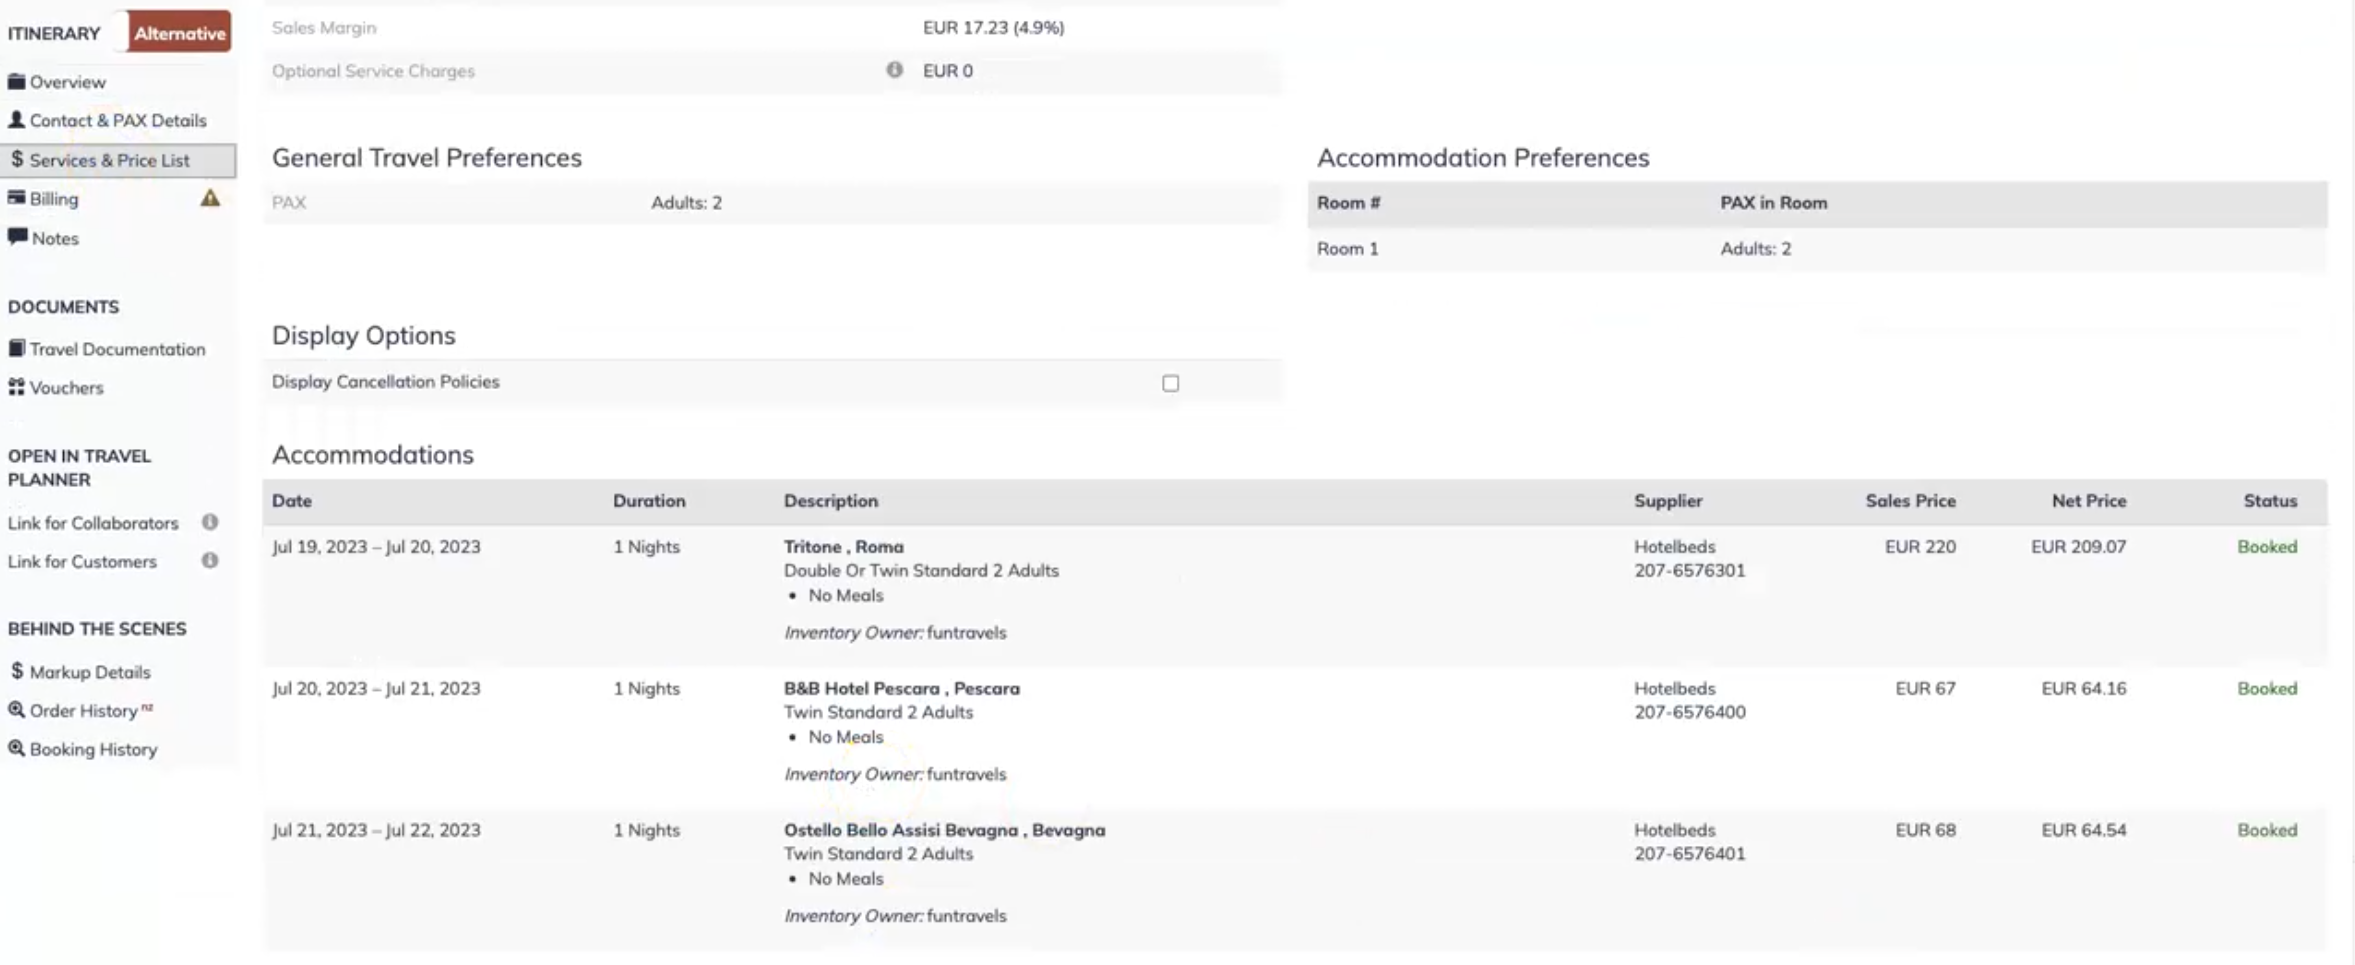This screenshot has width=2355, height=965.
Task: Click the warning triangle icon next to Billing
Action: point(210,198)
